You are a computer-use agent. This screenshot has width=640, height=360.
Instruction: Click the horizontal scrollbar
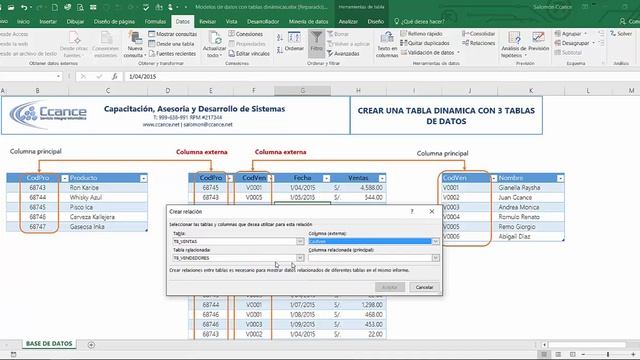(x=586, y=345)
